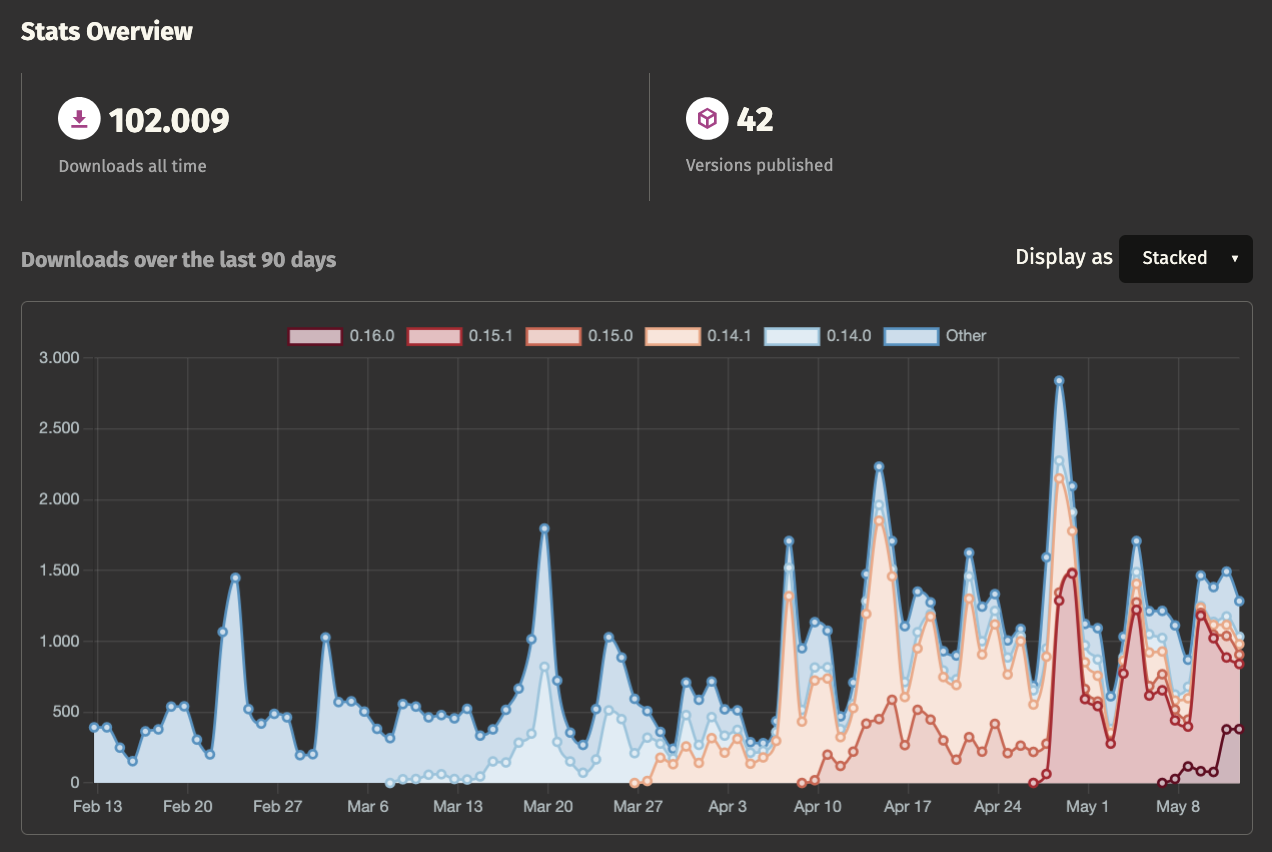Click the Mar 20 axis label
The height and width of the screenshot is (852, 1272).
[x=548, y=806]
